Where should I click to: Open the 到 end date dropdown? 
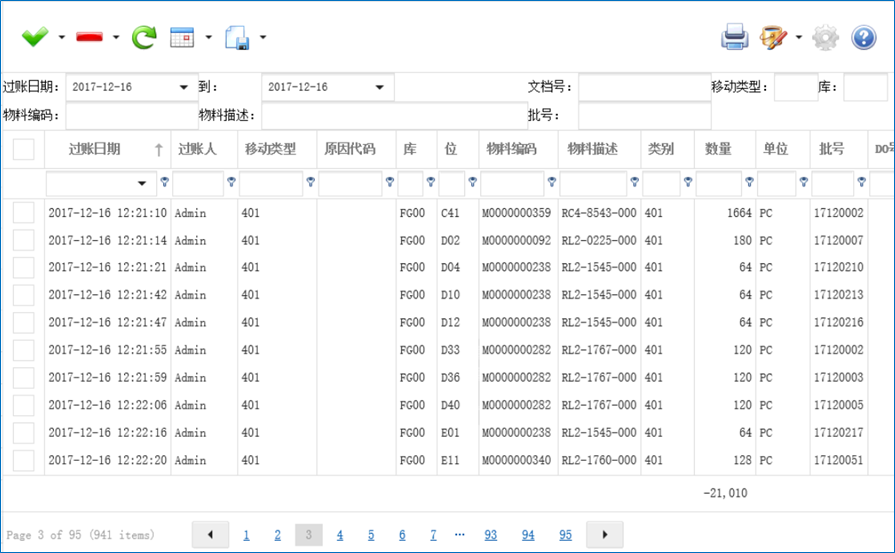point(379,87)
